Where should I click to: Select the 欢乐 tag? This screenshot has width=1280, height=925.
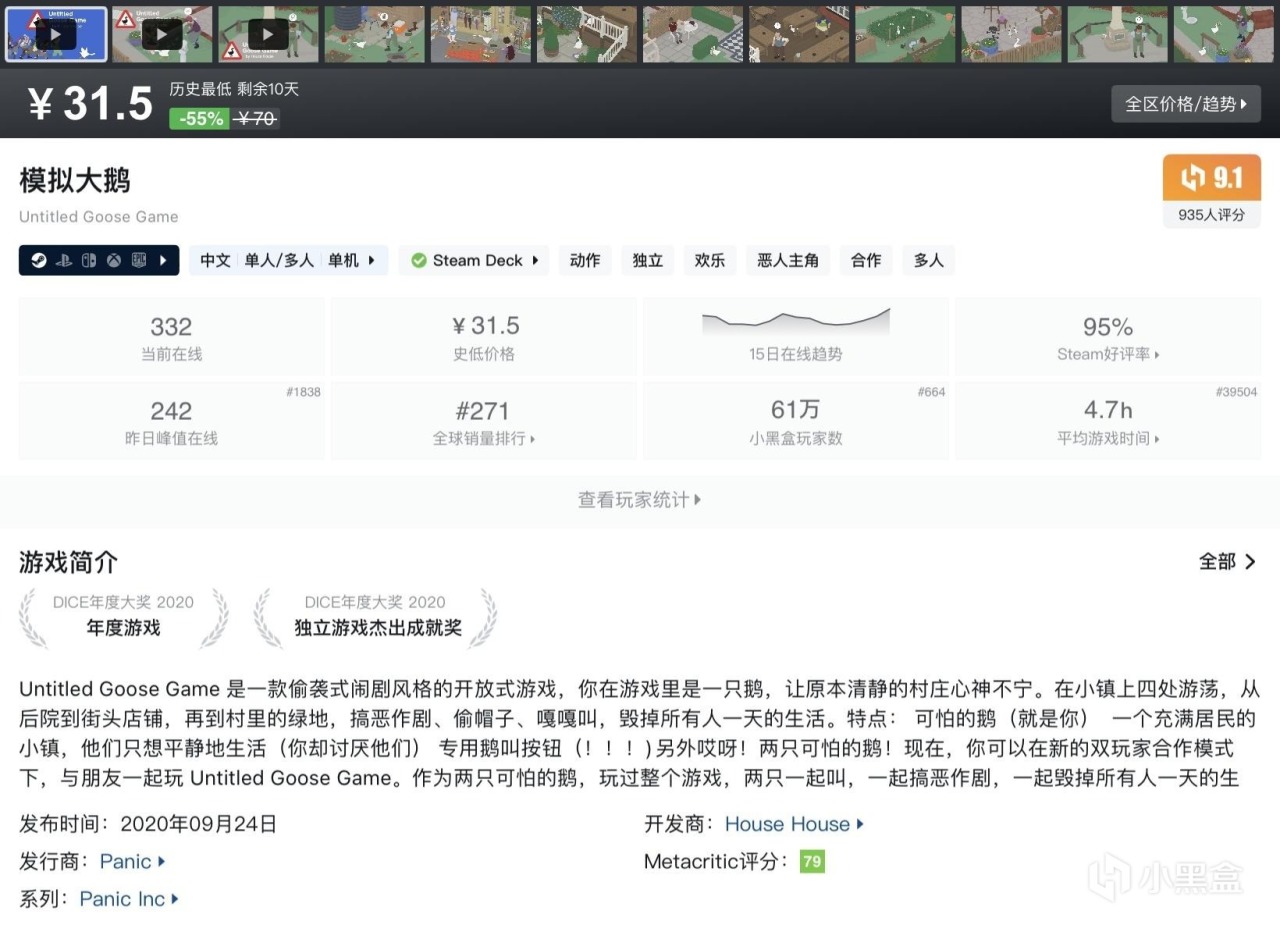[x=710, y=260]
